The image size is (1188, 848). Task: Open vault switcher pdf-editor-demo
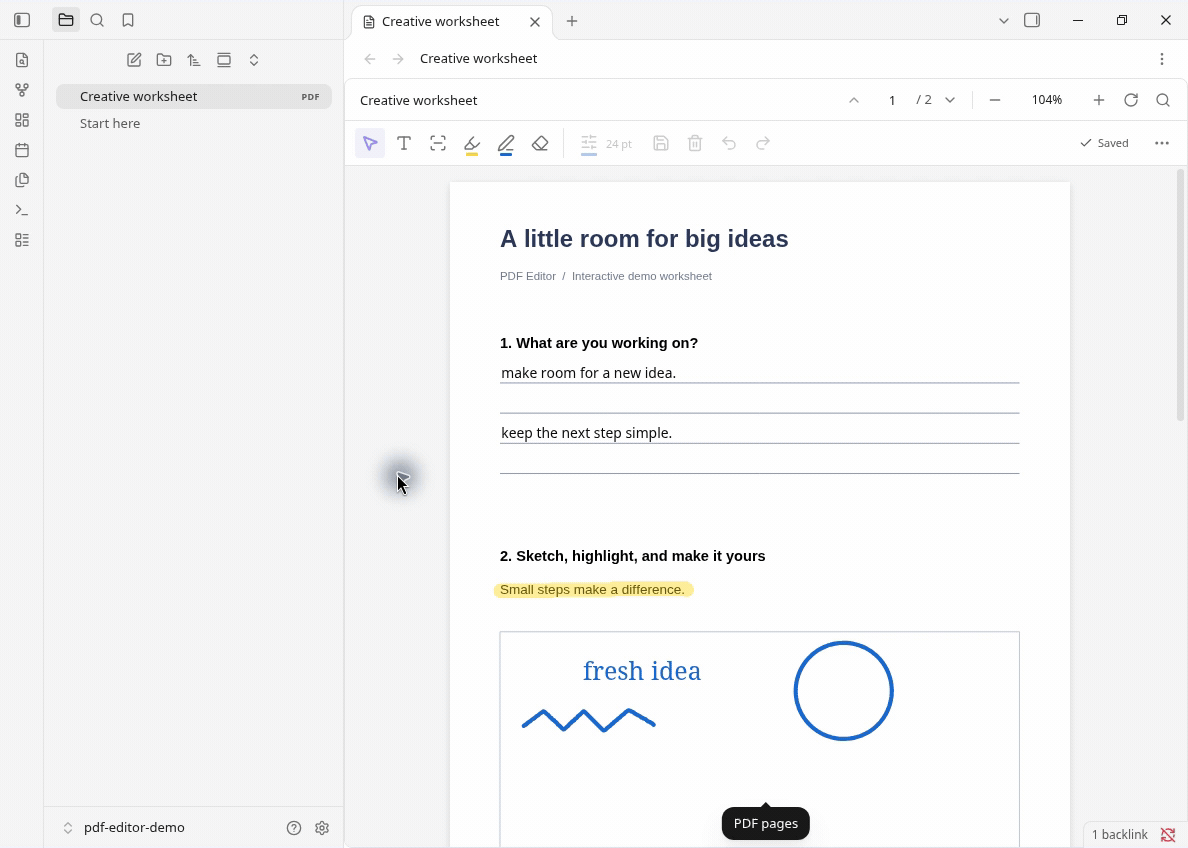[x=125, y=828]
